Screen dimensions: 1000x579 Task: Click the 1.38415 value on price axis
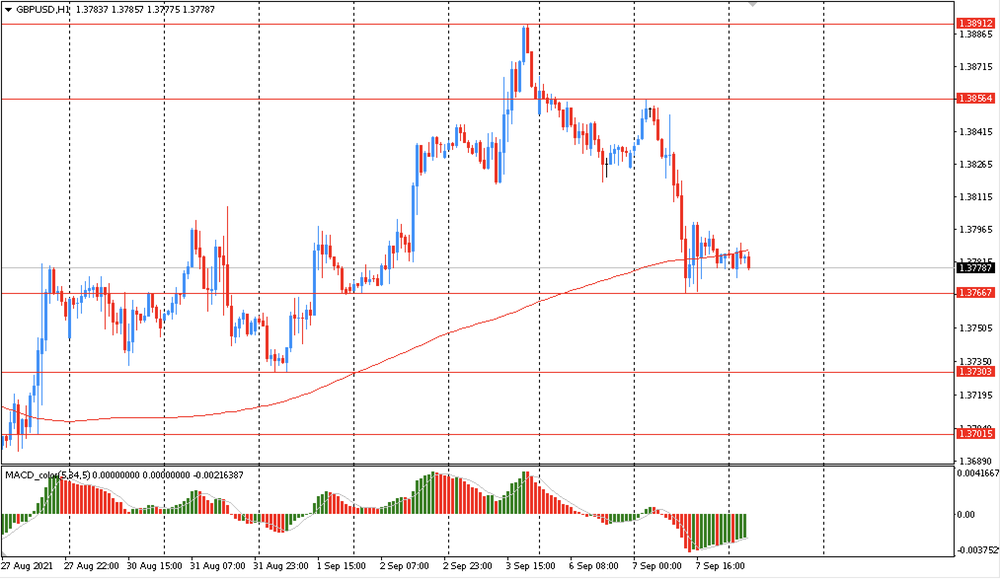pyautogui.click(x=976, y=132)
